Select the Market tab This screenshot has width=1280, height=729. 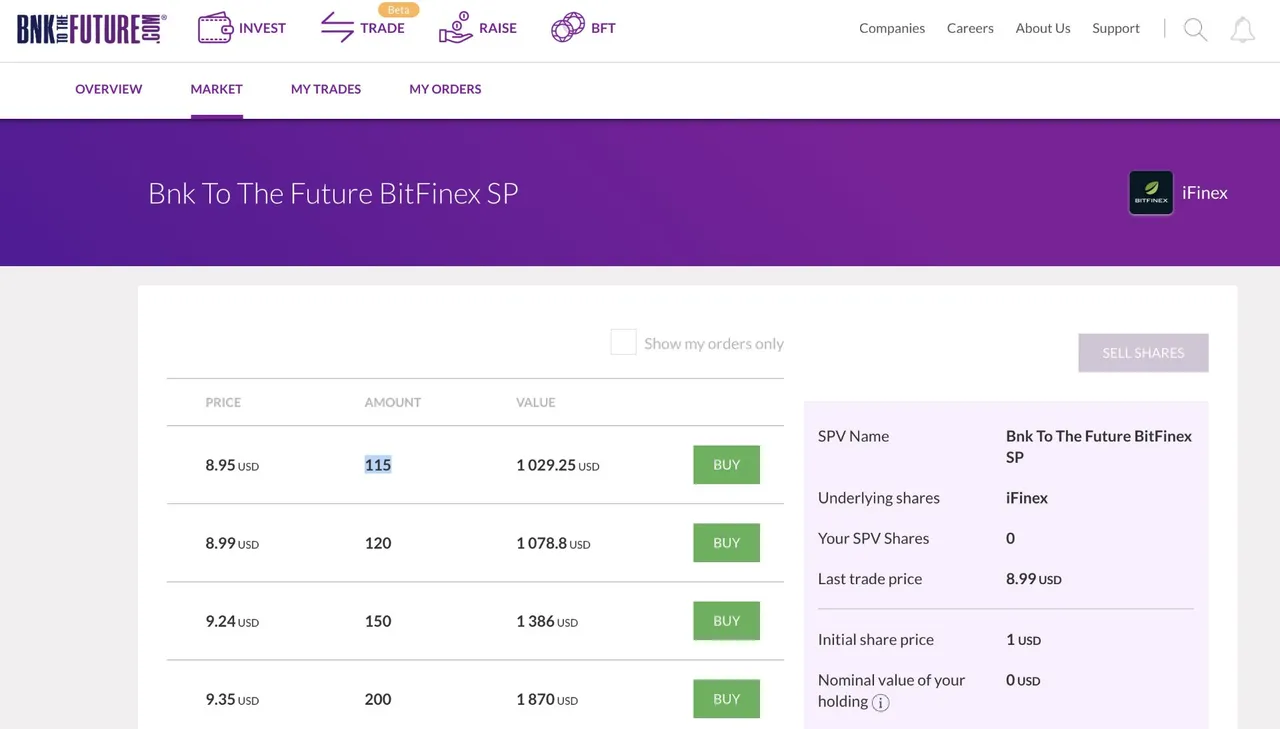tap(217, 89)
